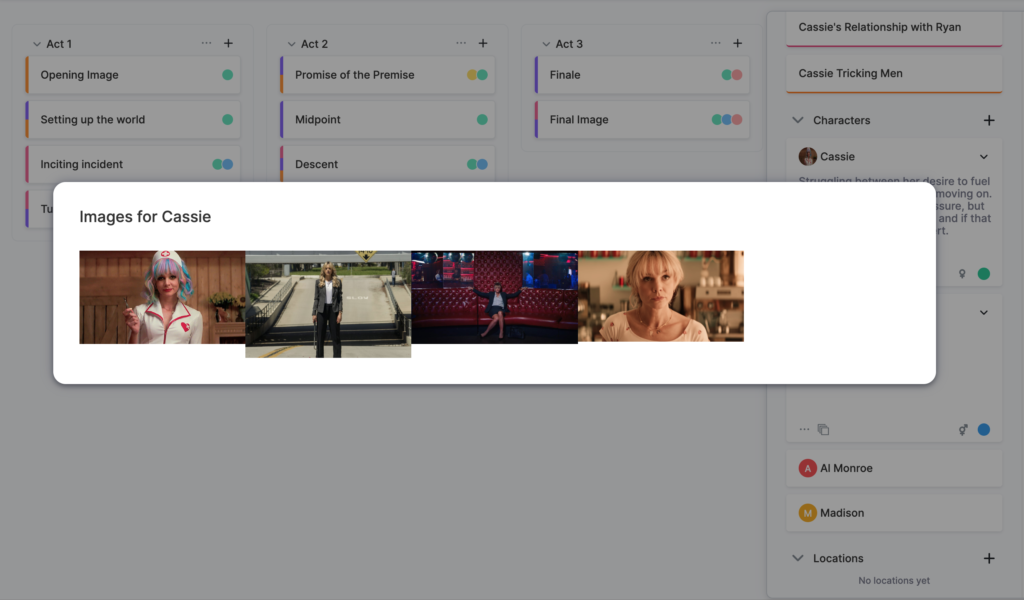Click the gender icon beside the blue dot
Viewport: 1024px width, 600px height.
coord(963,430)
